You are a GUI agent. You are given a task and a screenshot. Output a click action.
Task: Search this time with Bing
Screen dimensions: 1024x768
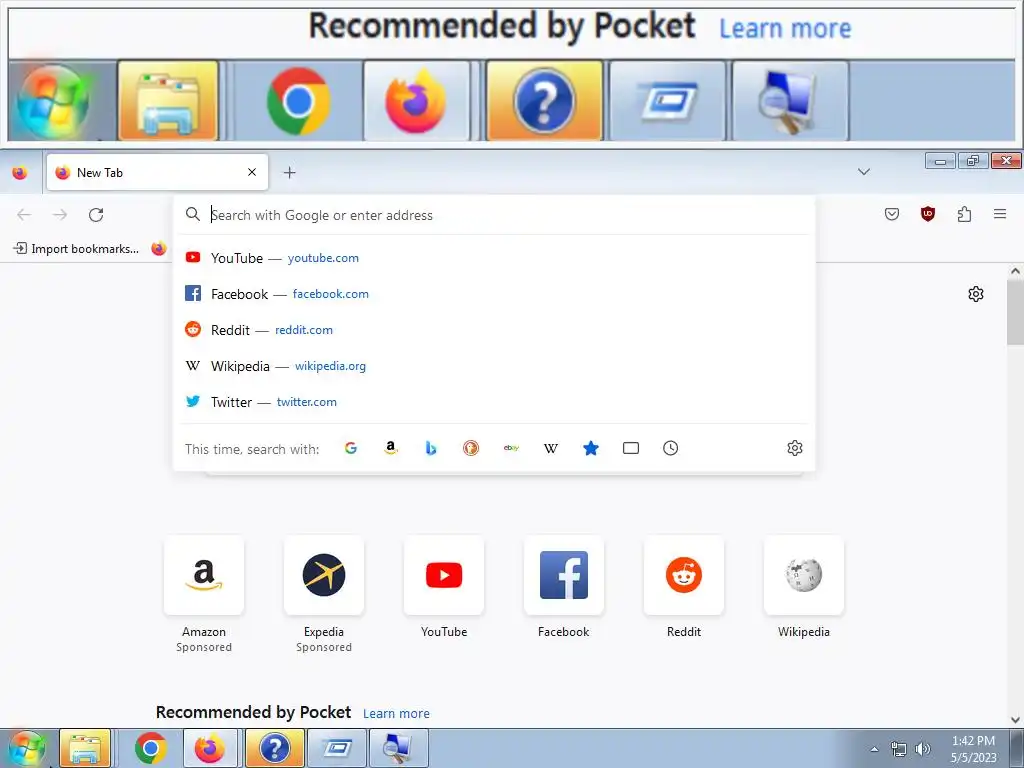click(x=430, y=448)
